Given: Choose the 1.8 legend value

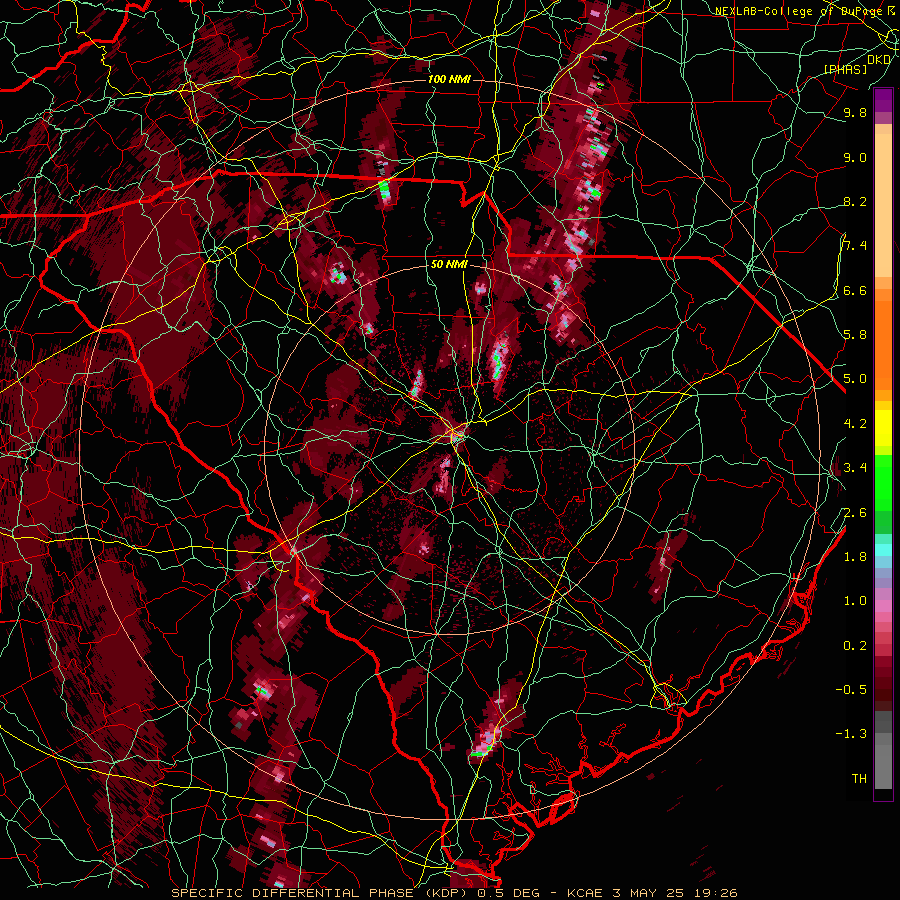Looking at the screenshot, I should pos(855,556).
